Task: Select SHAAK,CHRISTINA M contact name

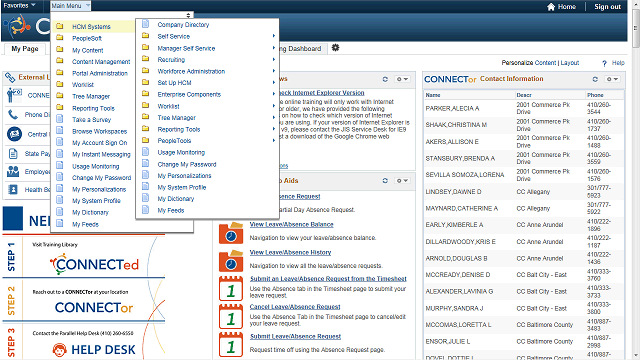Action: (456, 125)
